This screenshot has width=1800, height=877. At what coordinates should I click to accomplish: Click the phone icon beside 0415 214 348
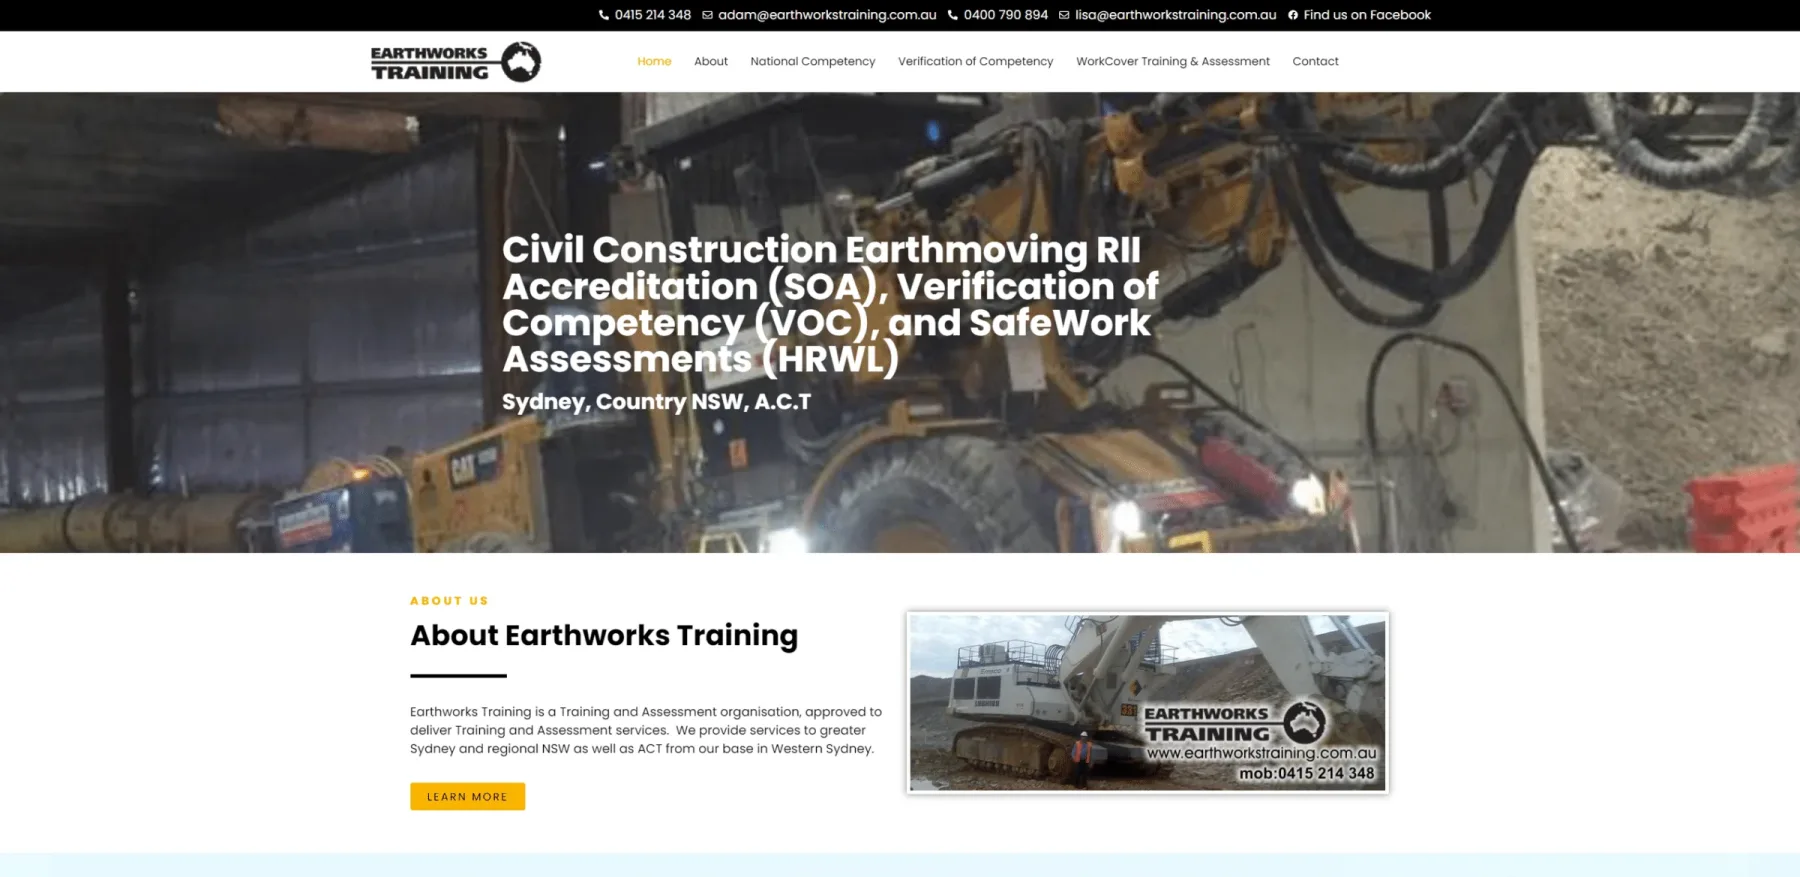(x=603, y=15)
